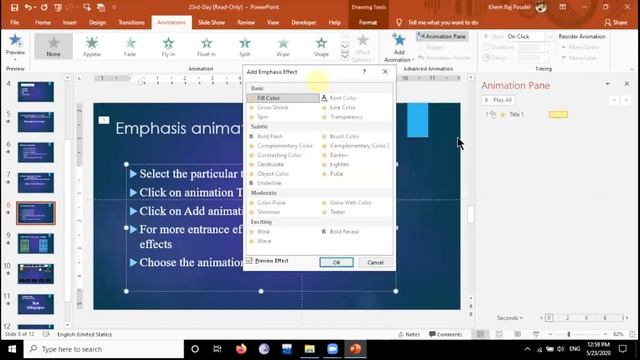This screenshot has width=640, height=360.
Task: Open the Insert tab
Action: pos(69,22)
